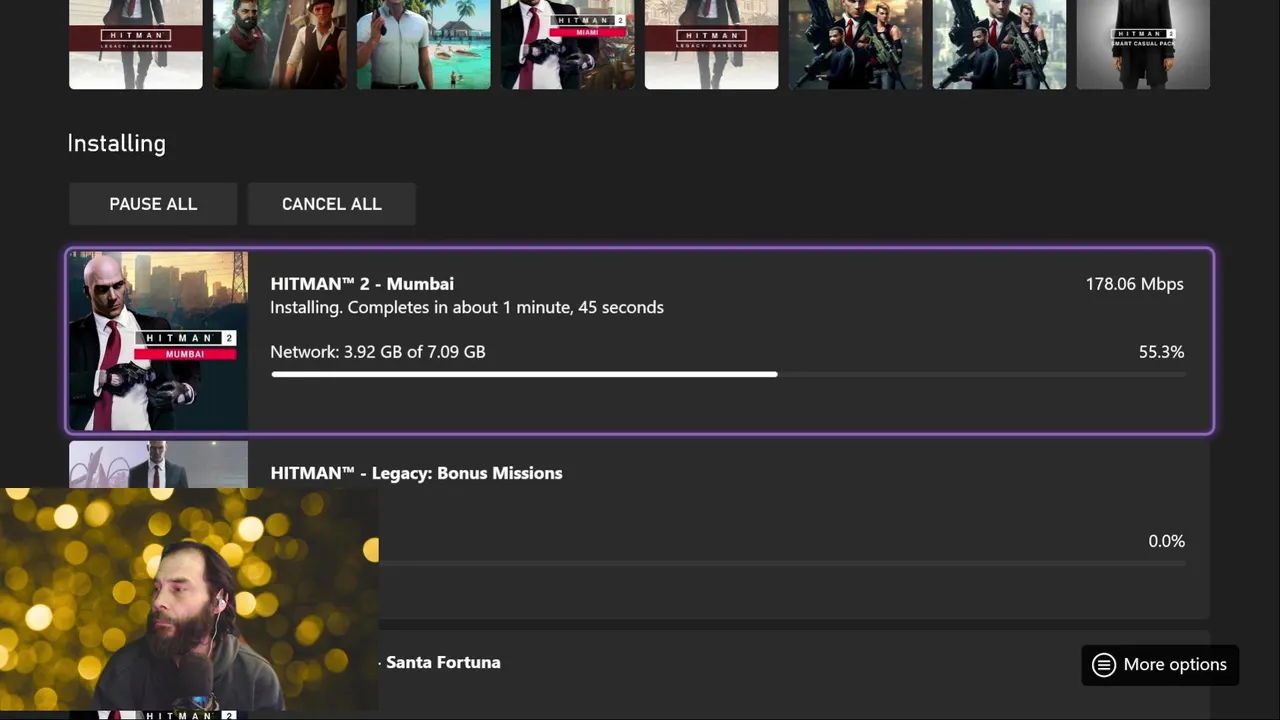This screenshot has width=1280, height=720.
Task: Pause all installing downloads
Action: click(x=153, y=204)
